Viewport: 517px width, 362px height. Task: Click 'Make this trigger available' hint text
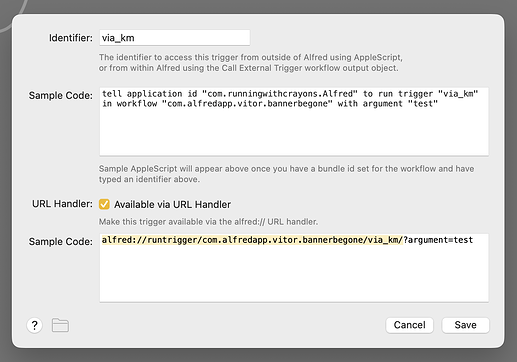[x=208, y=222]
